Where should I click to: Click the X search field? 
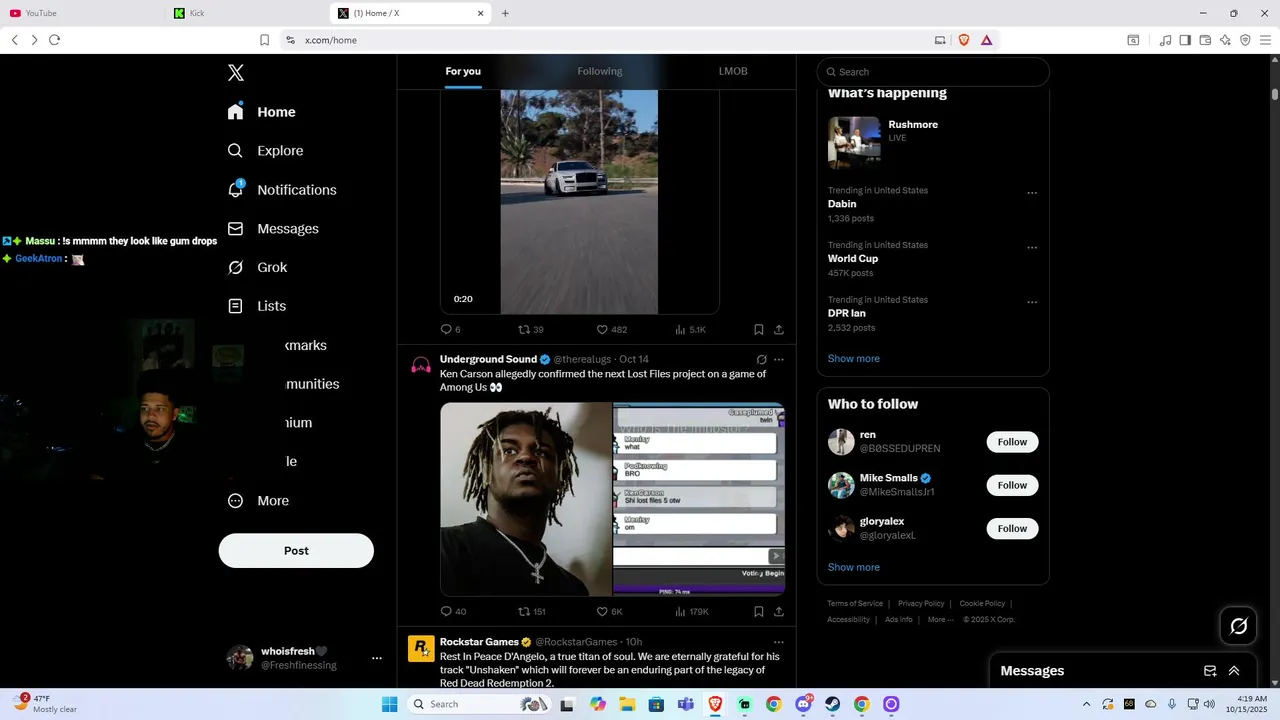(x=933, y=72)
